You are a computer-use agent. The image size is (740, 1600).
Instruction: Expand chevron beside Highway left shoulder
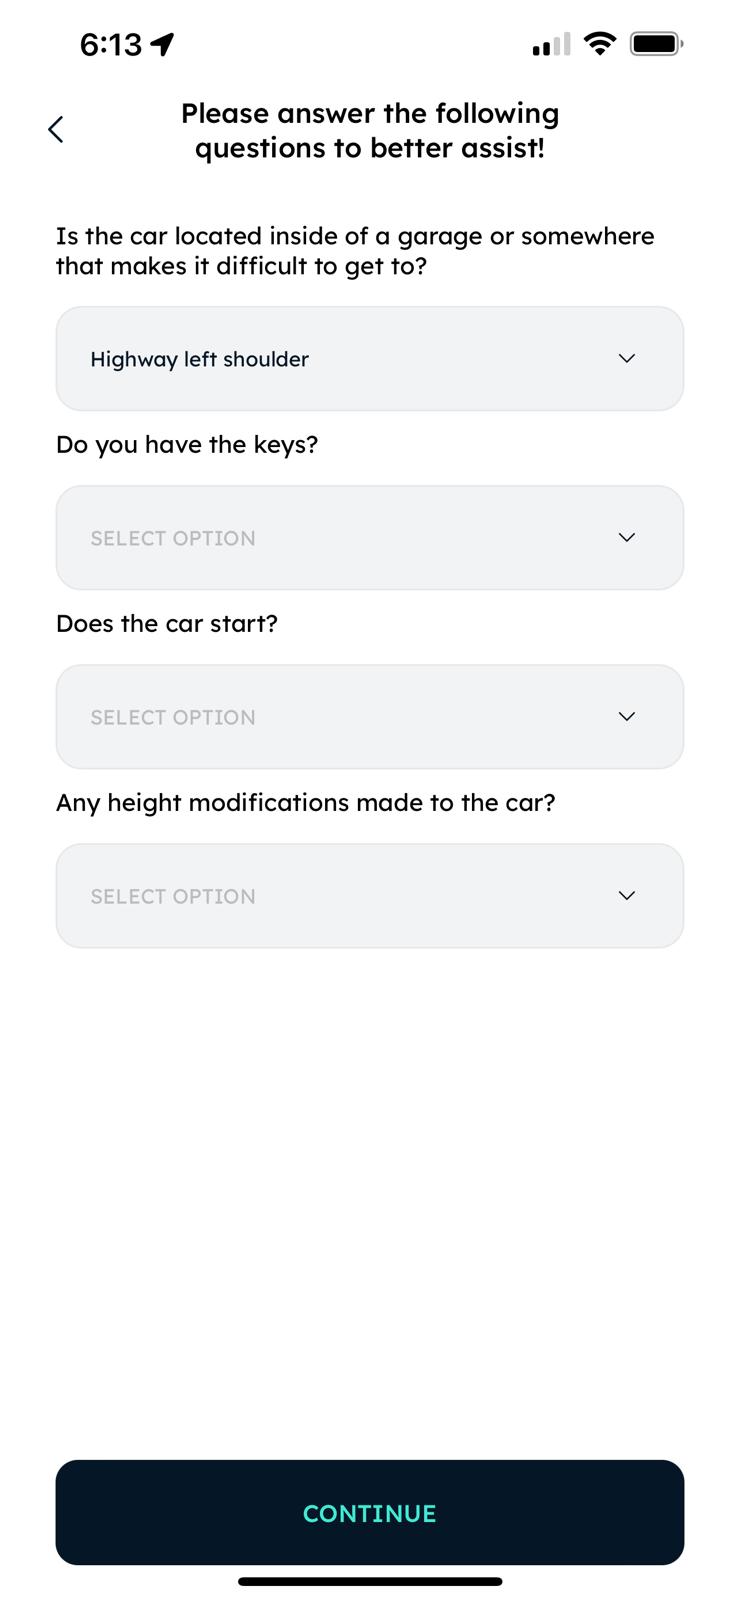(x=627, y=359)
